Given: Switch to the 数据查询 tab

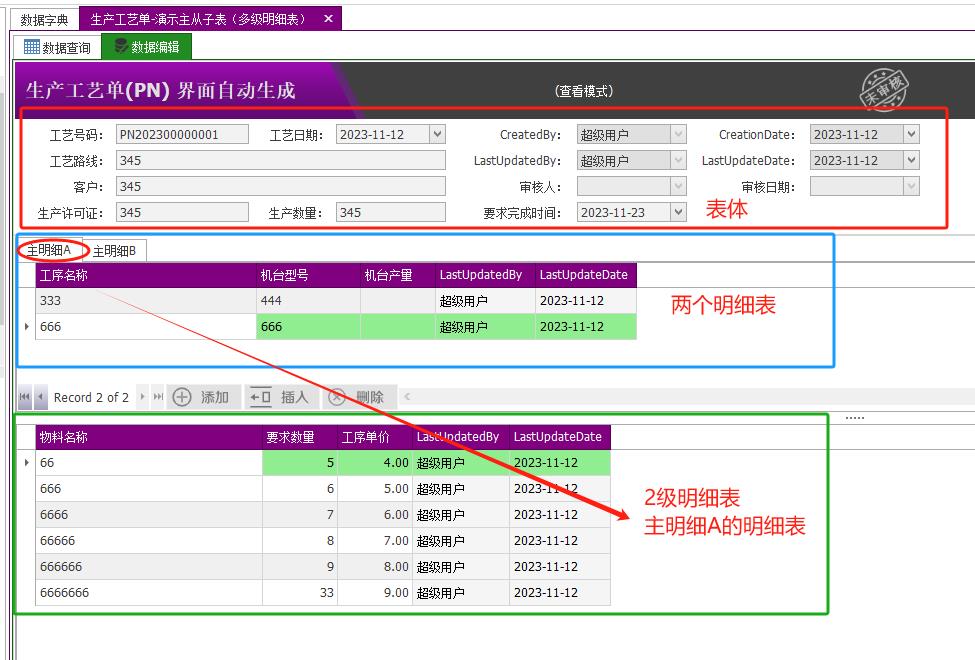Looking at the screenshot, I should [57, 47].
